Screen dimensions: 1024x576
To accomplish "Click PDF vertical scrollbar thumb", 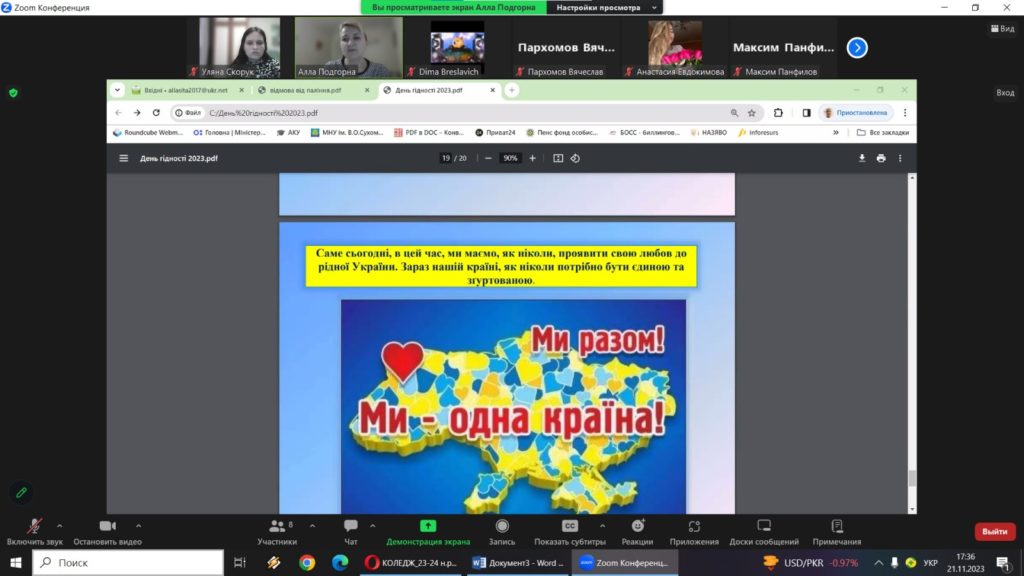I will click(912, 478).
